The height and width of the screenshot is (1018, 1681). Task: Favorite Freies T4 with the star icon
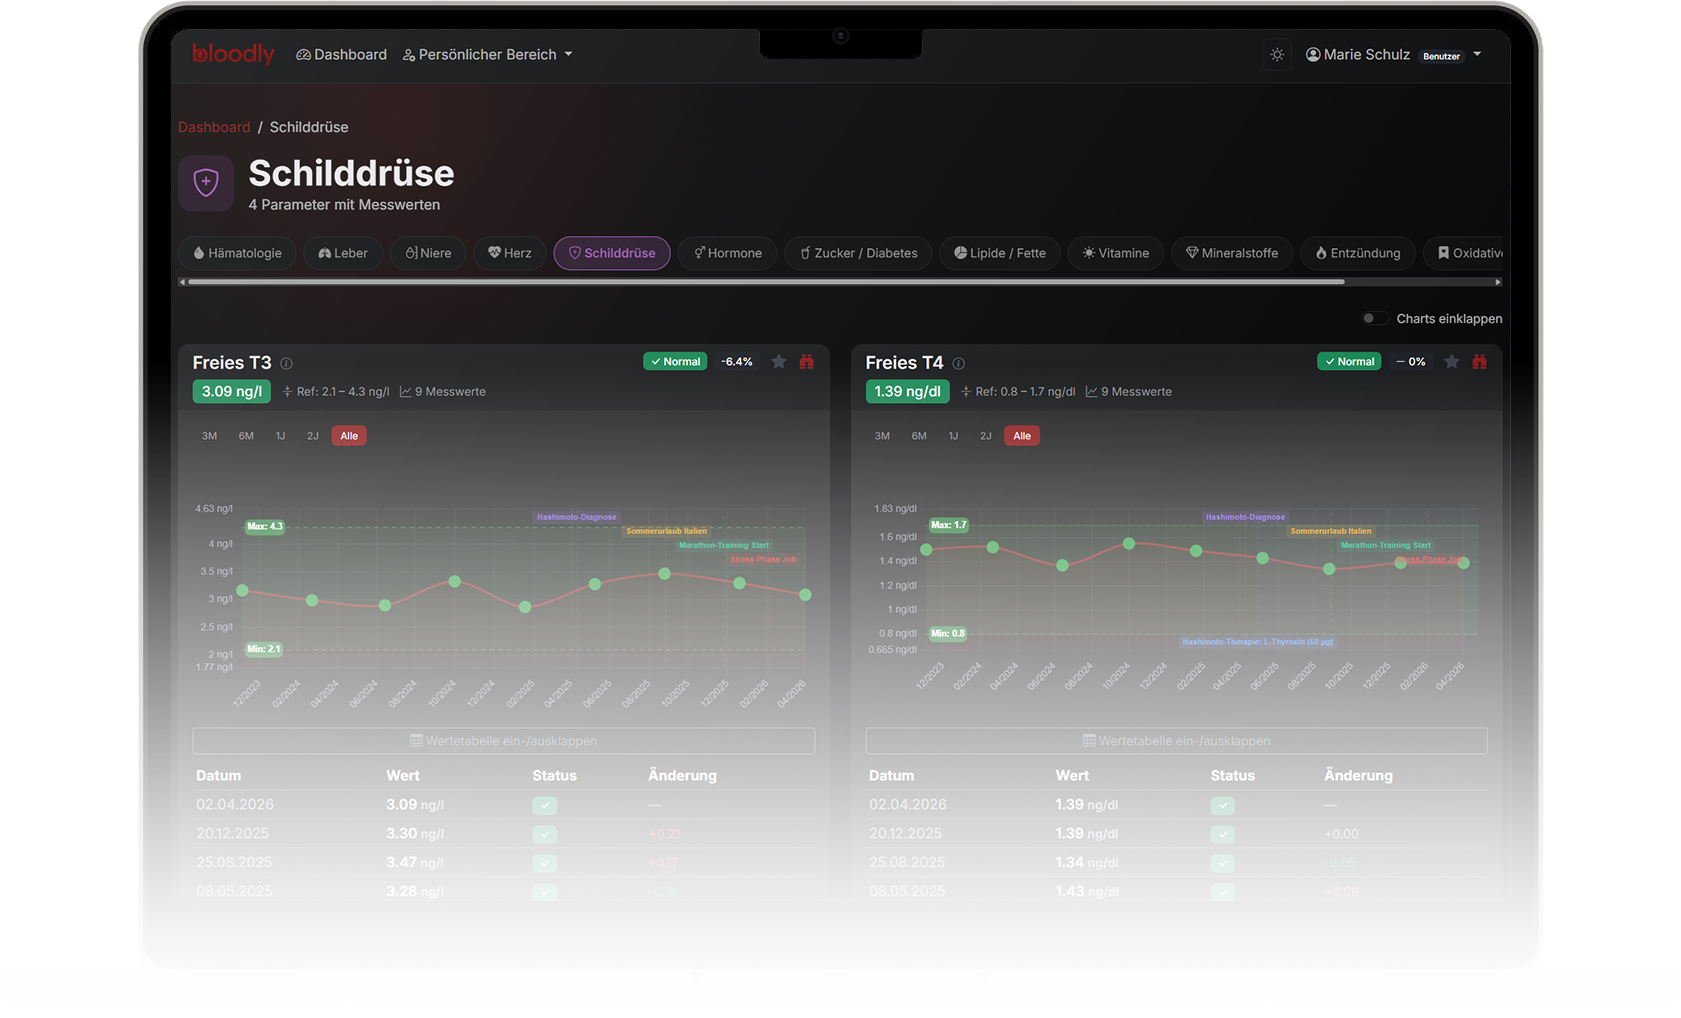(x=1452, y=362)
